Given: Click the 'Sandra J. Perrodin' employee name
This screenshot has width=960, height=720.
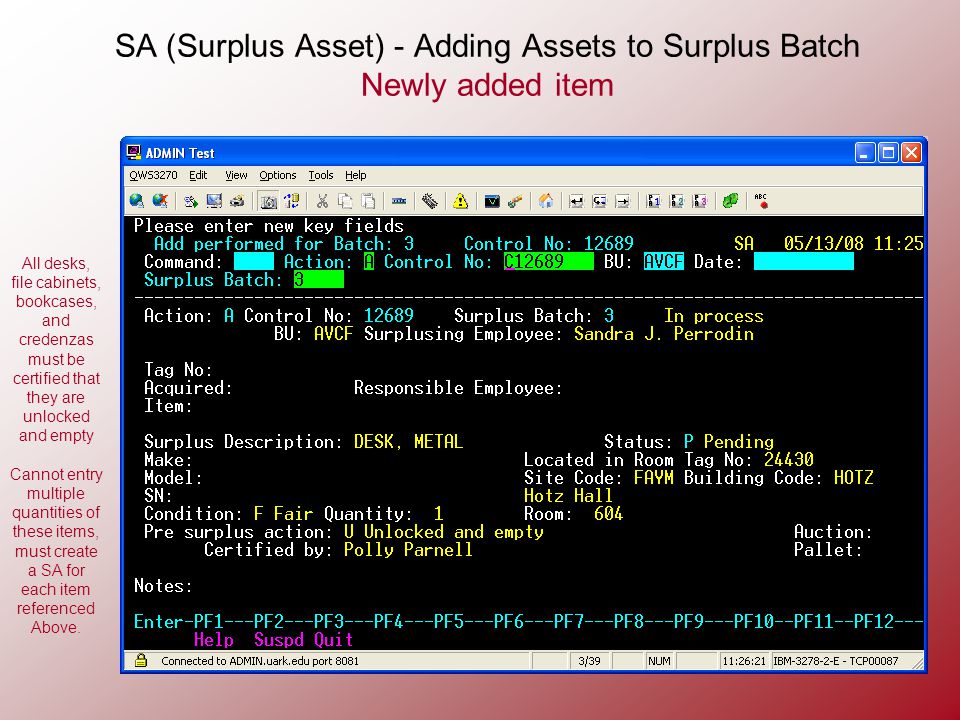Looking at the screenshot, I should point(664,334).
